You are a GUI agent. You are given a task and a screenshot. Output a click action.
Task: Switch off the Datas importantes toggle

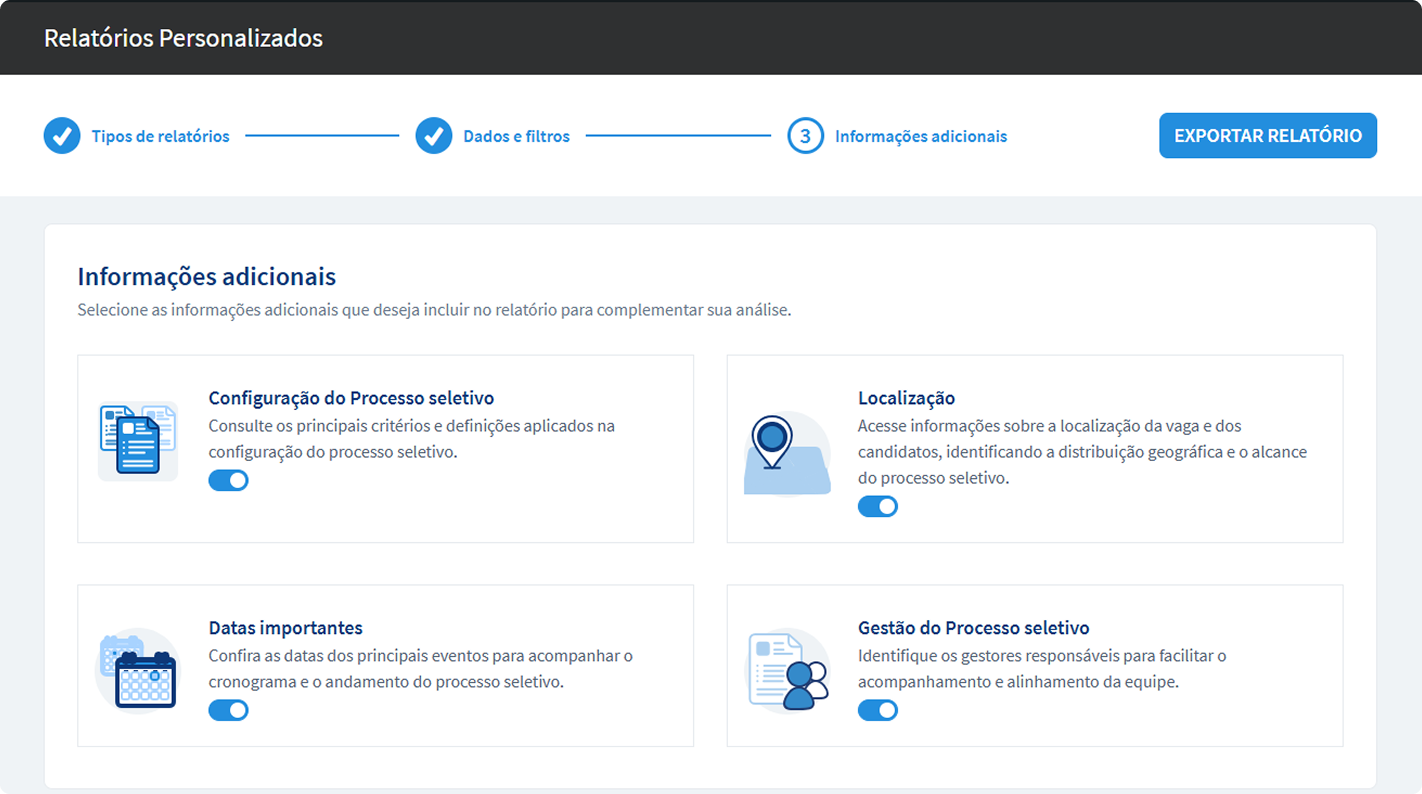coord(228,710)
